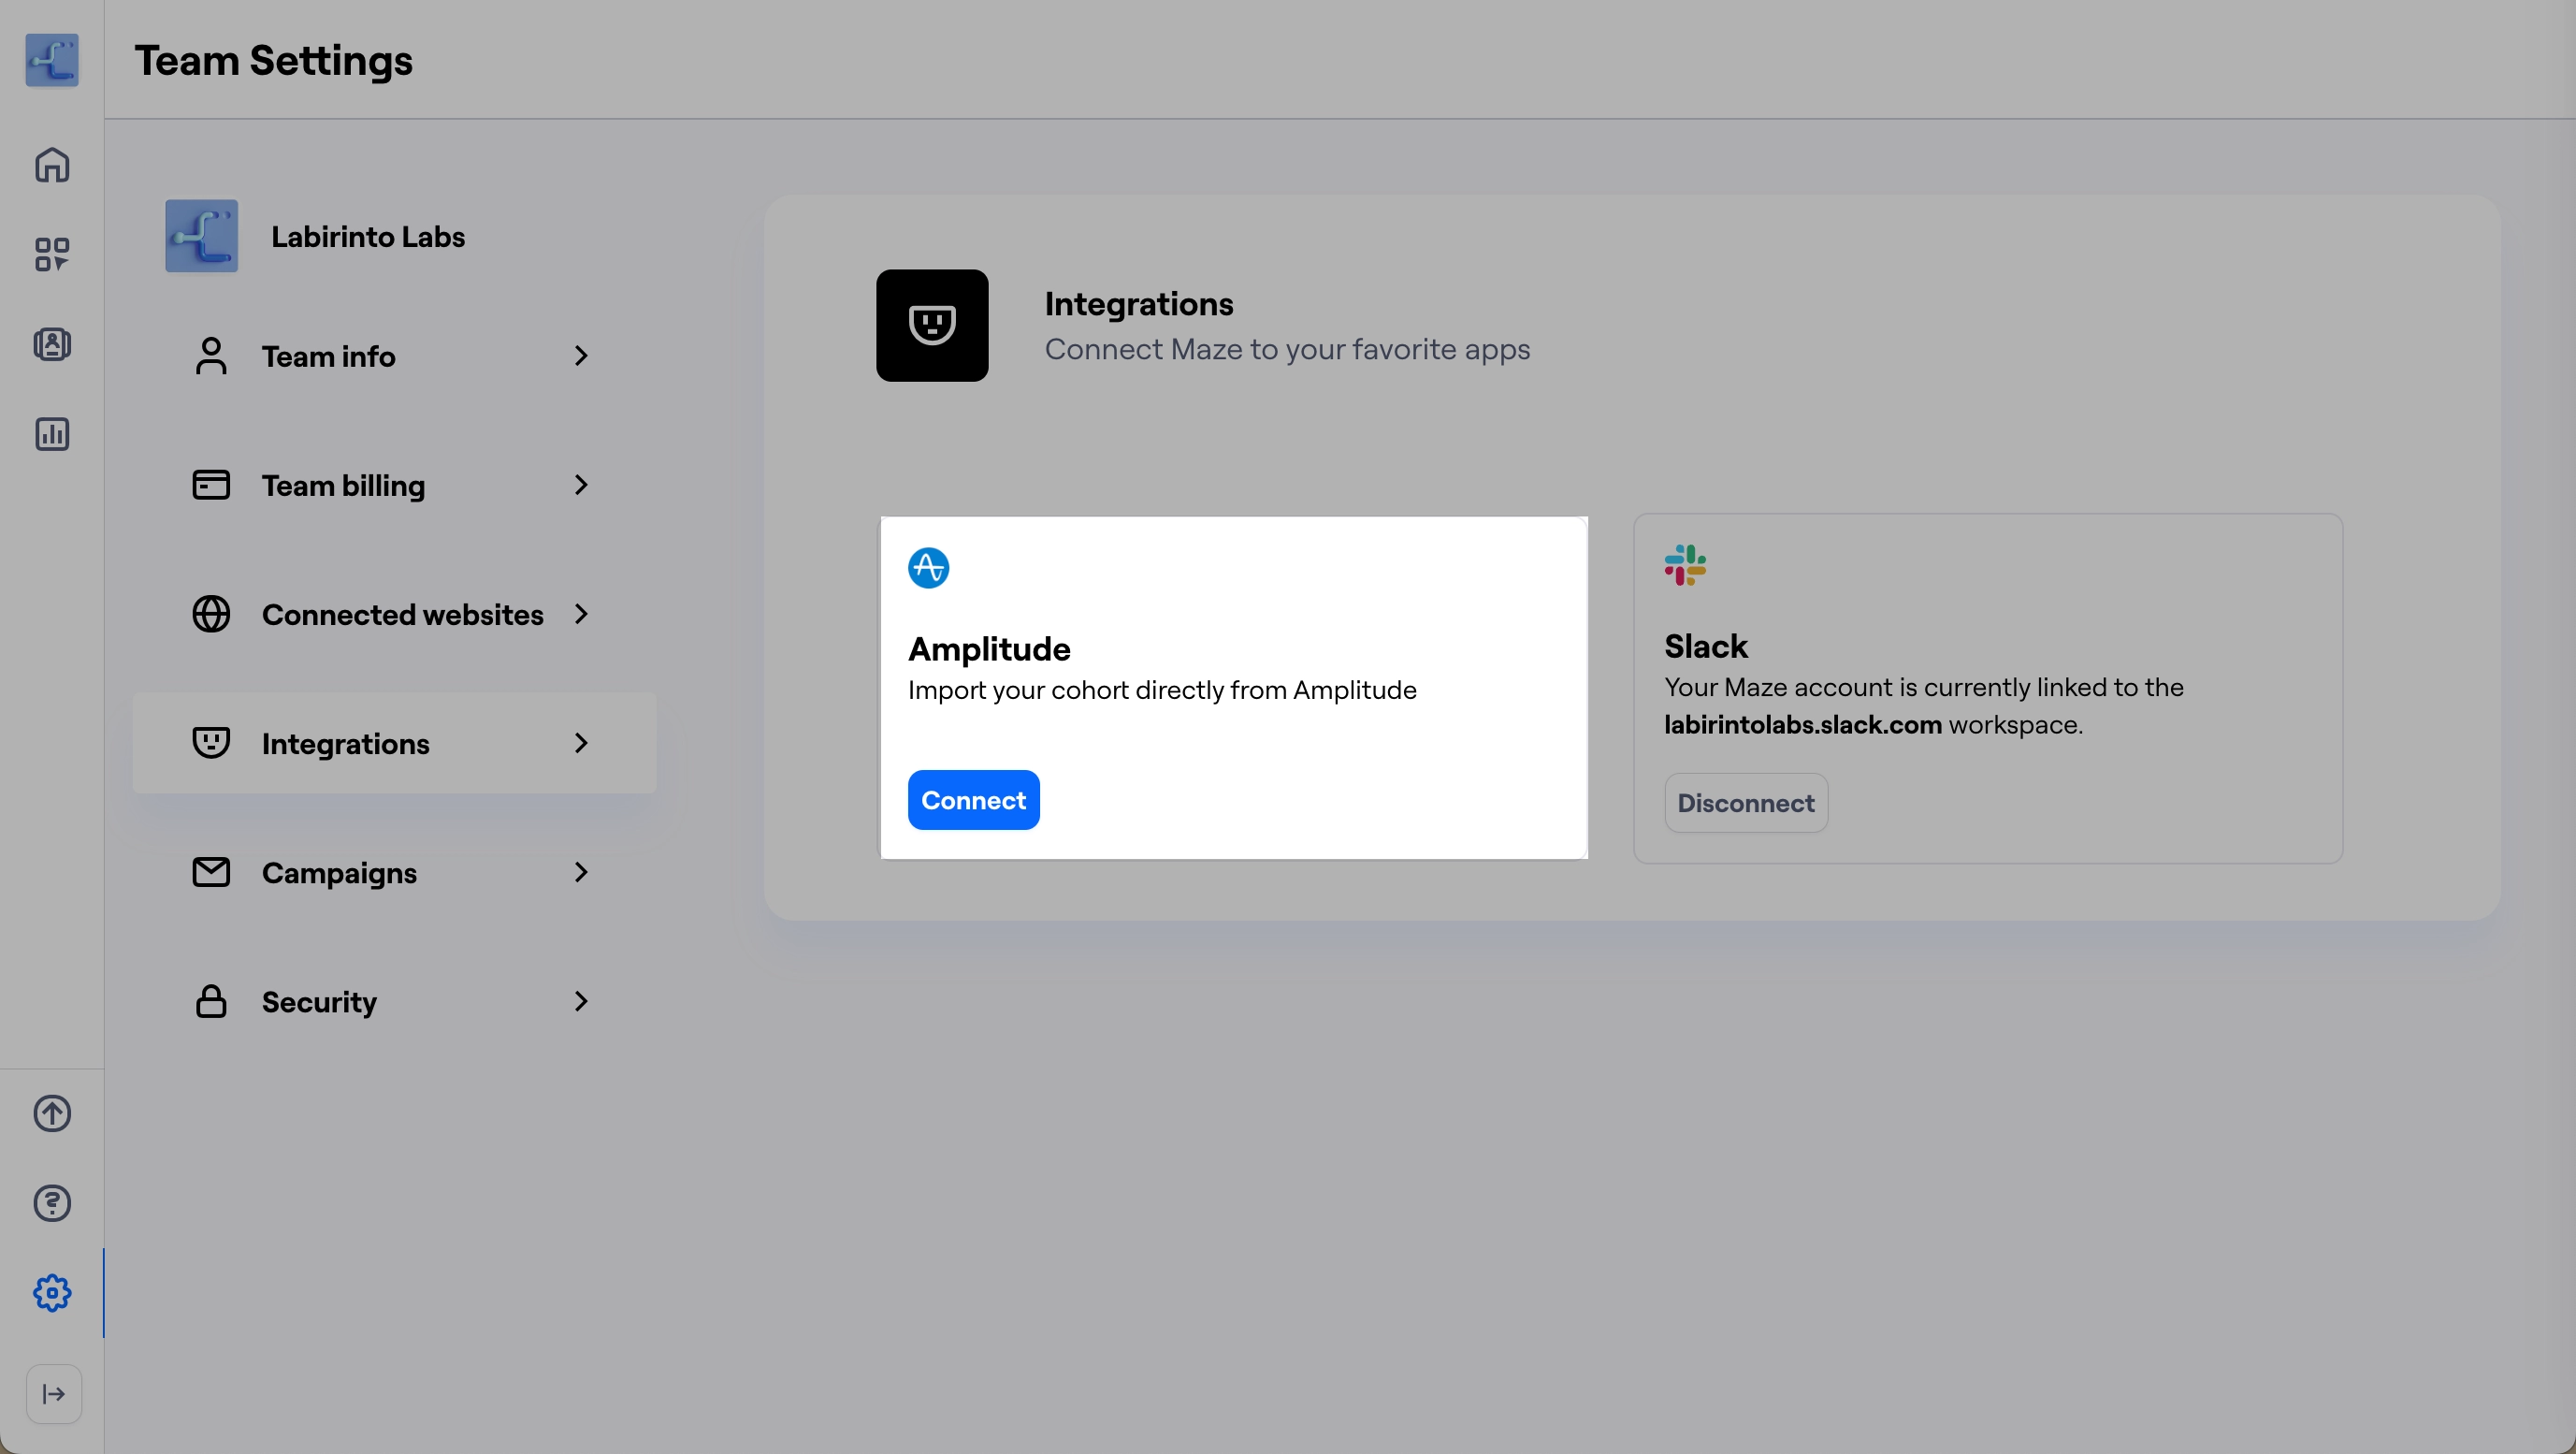Open the contacts panel icon

[x=51, y=344]
